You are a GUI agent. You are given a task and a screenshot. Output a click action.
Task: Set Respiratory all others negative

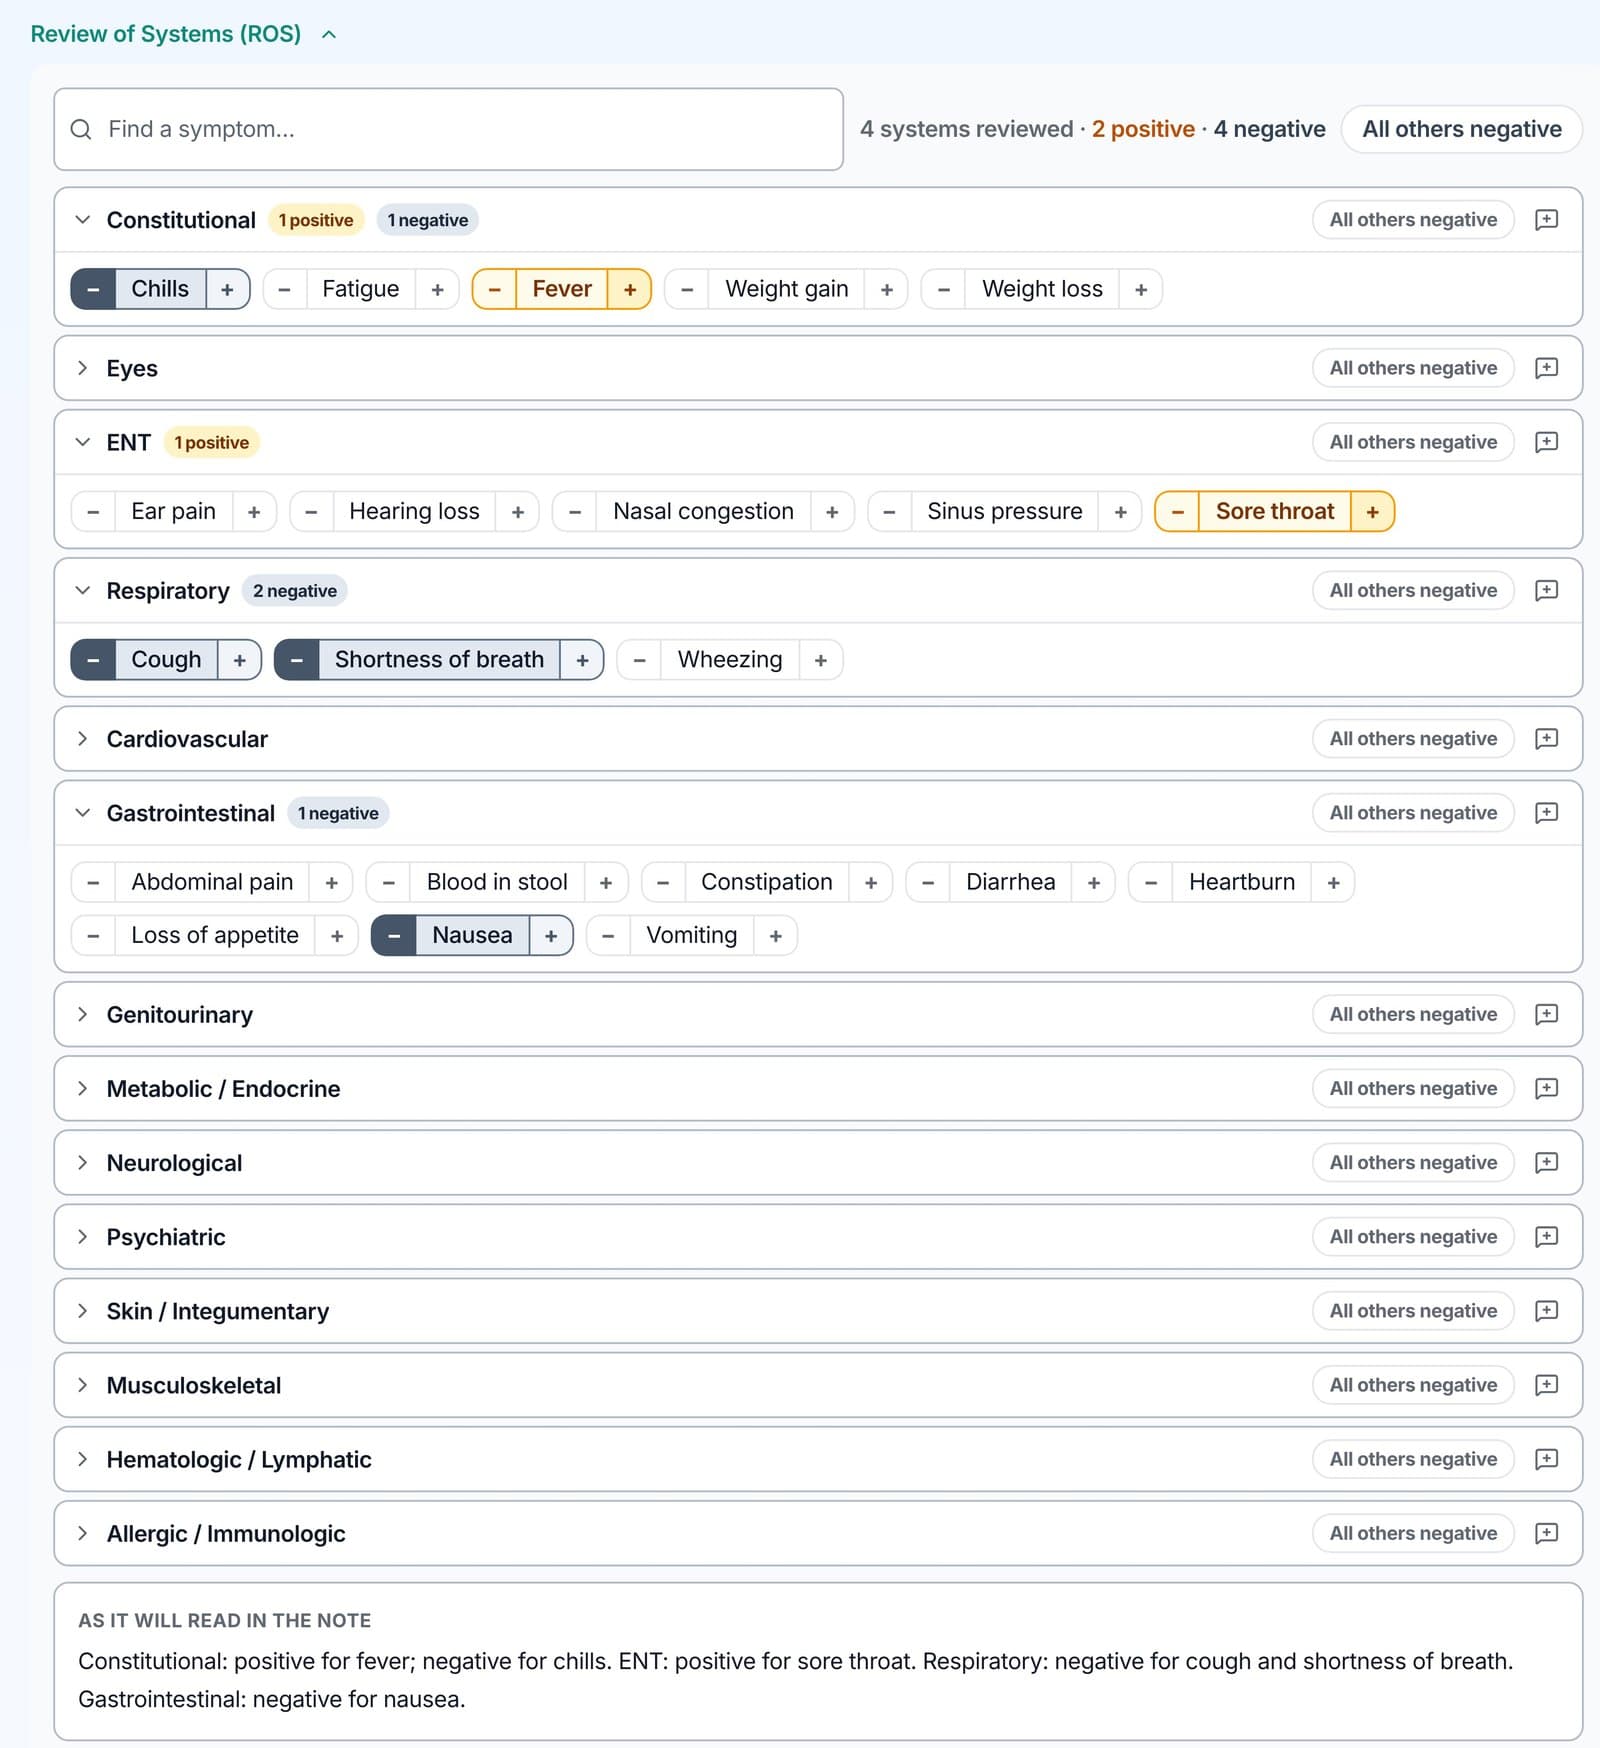coord(1413,590)
